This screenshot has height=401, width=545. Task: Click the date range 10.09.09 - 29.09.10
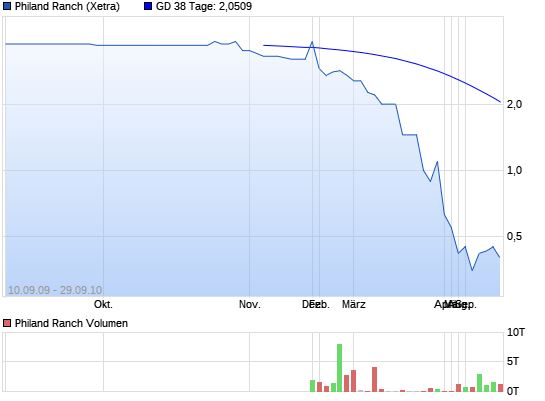click(55, 290)
